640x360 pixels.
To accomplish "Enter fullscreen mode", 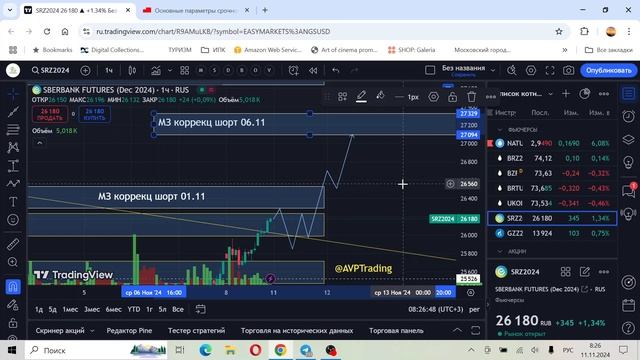I will tap(550, 71).
